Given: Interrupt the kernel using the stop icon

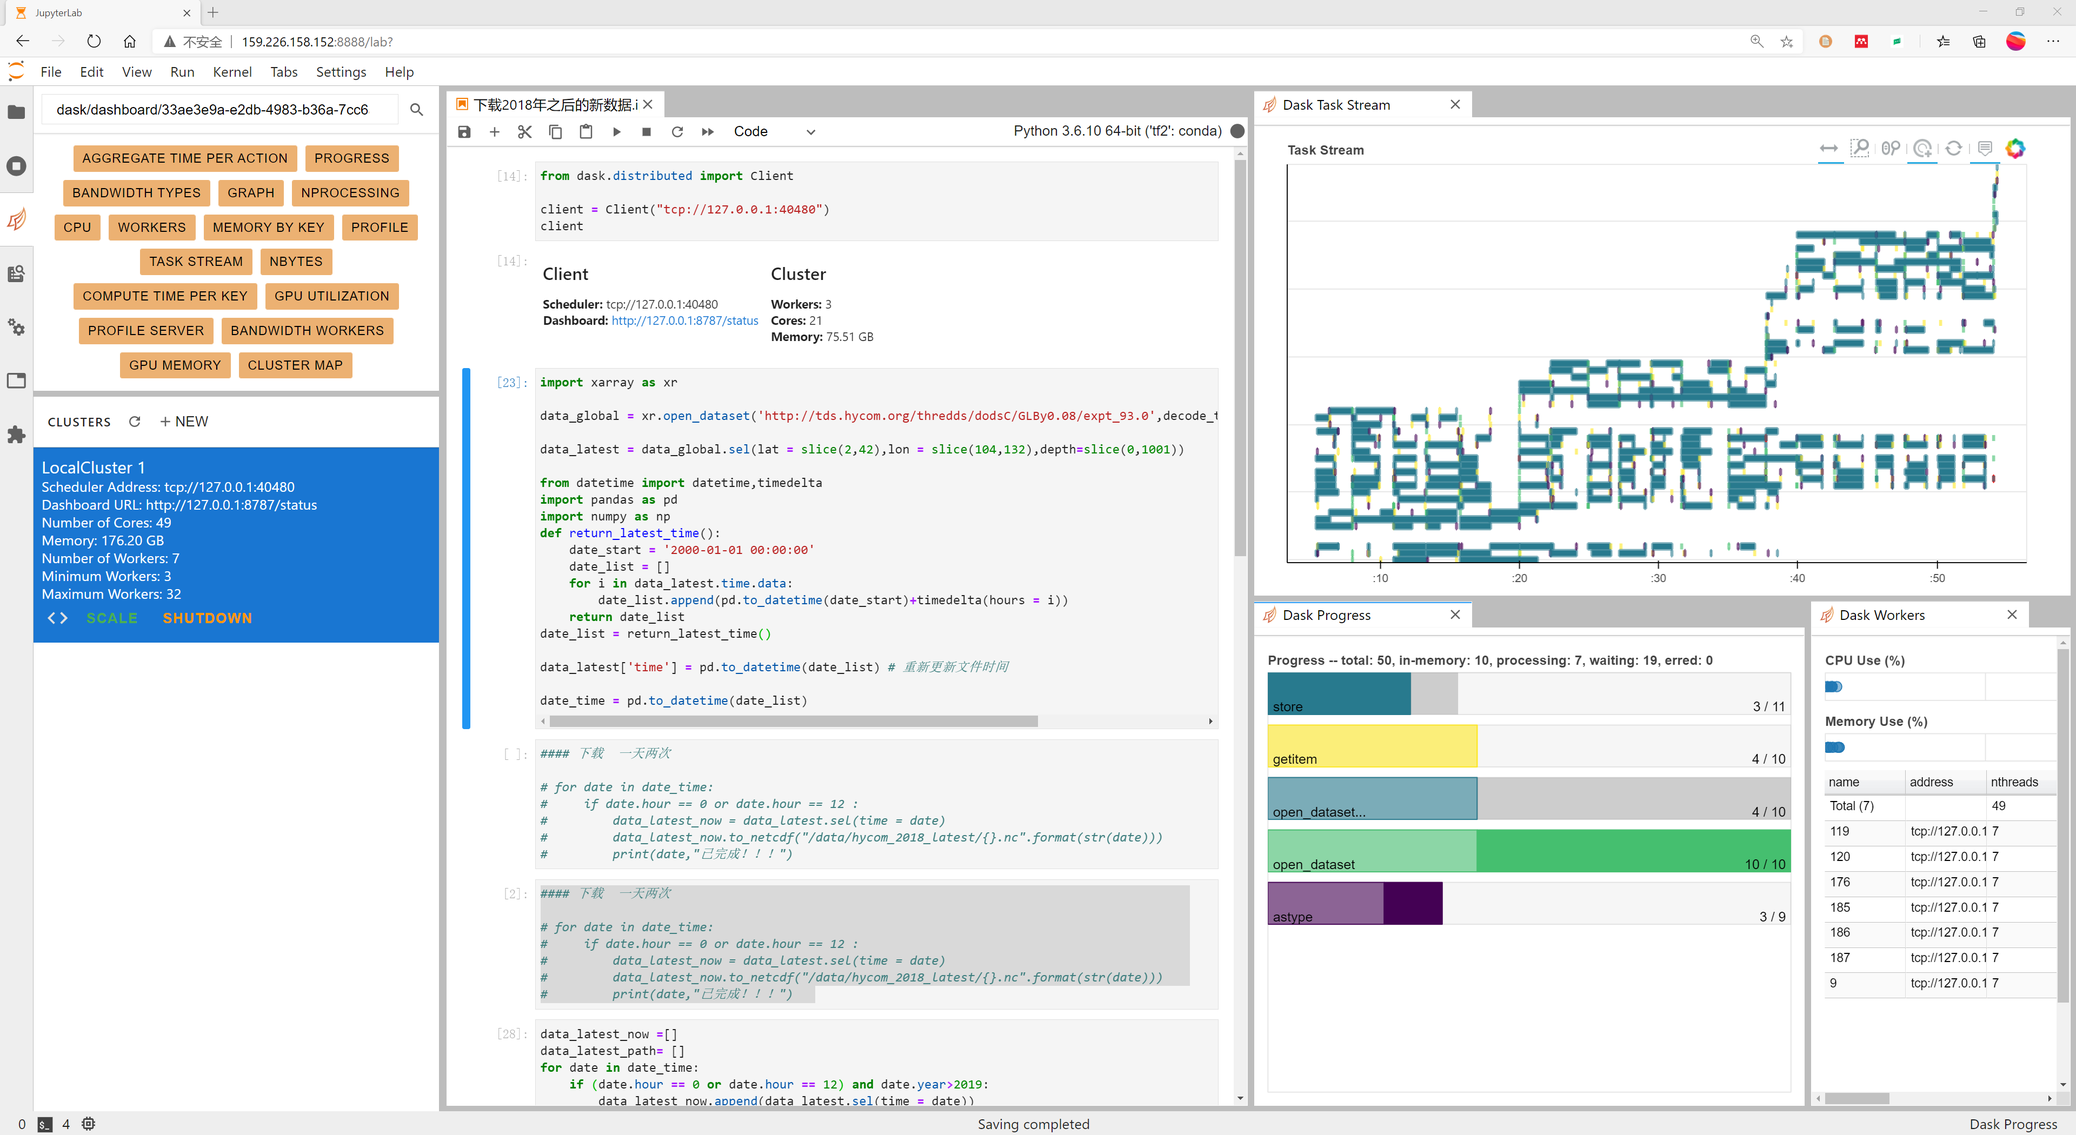Looking at the screenshot, I should 647,132.
